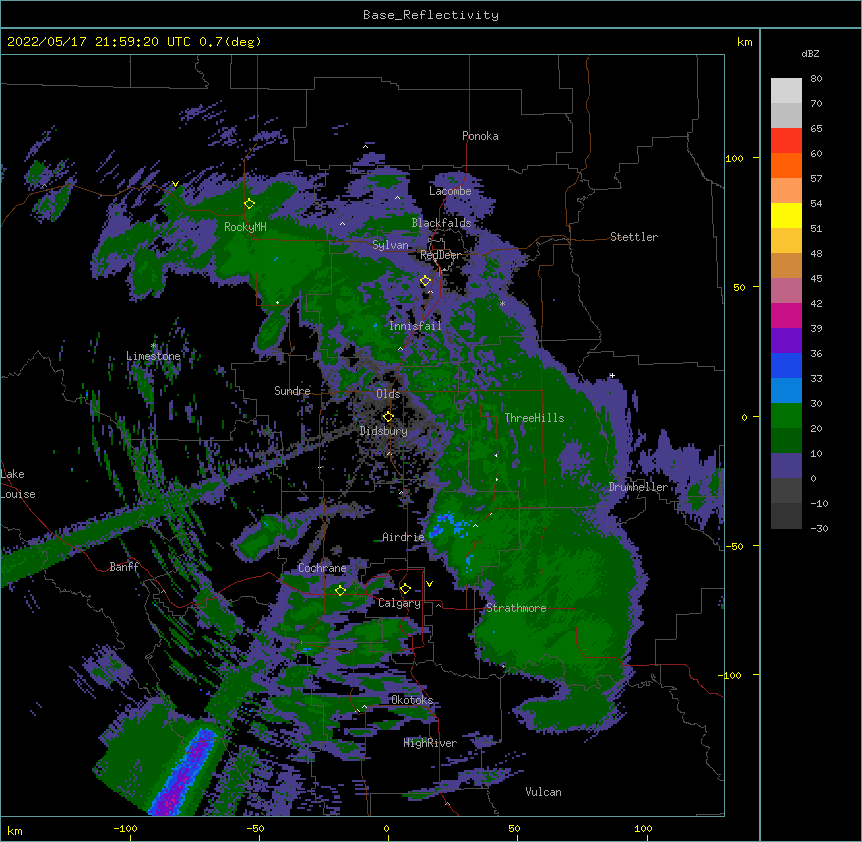Pick the dusty pink 45-42 dBZ swatch
Image resolution: width=862 pixels, height=842 pixels.
click(786, 290)
